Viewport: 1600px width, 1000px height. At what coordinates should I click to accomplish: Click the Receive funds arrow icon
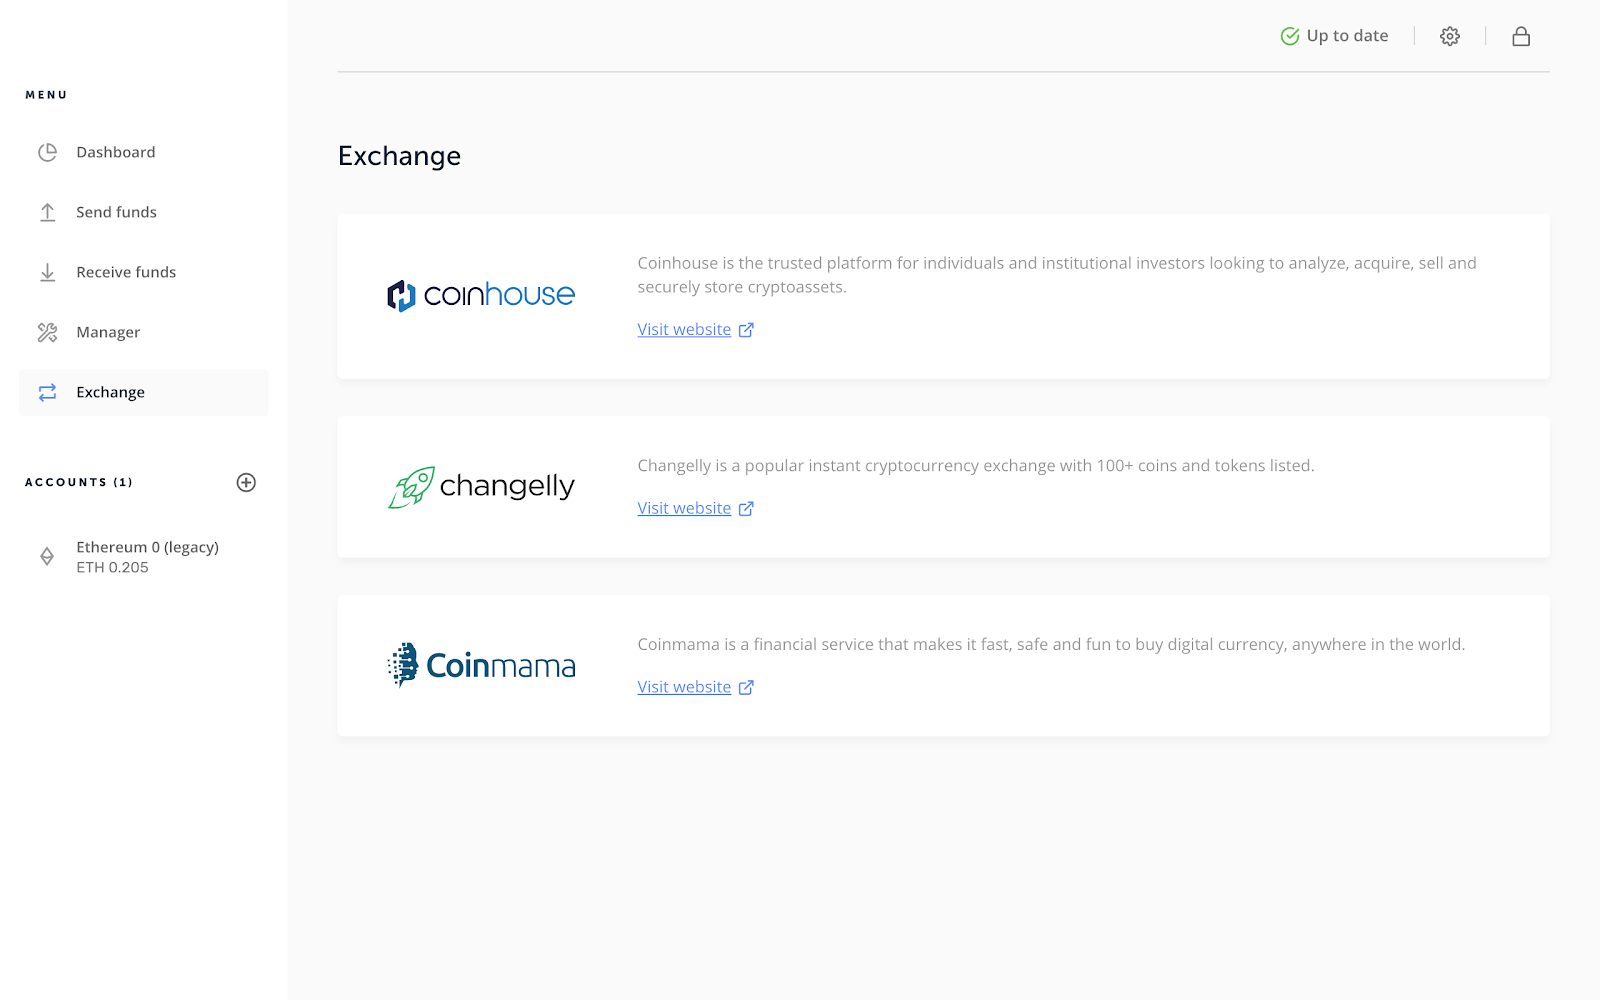(x=46, y=272)
